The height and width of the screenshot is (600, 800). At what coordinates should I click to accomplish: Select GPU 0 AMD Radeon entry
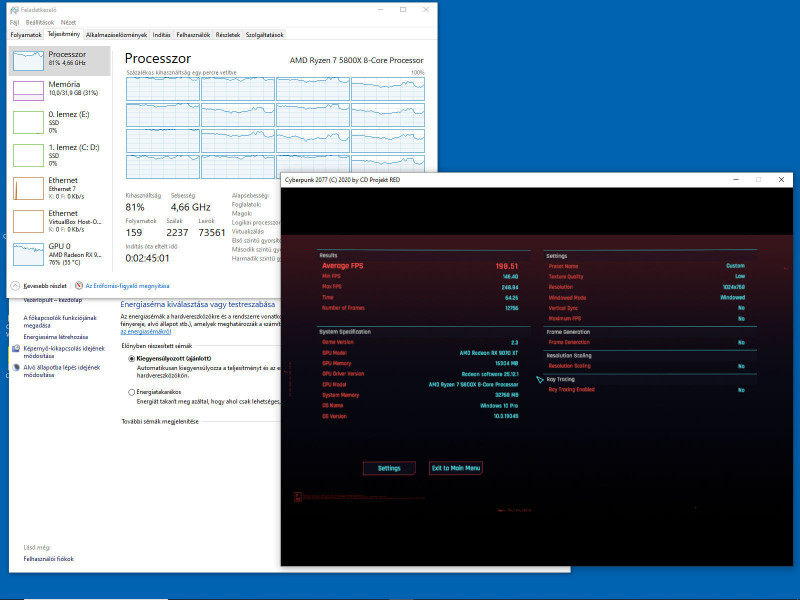pos(59,254)
